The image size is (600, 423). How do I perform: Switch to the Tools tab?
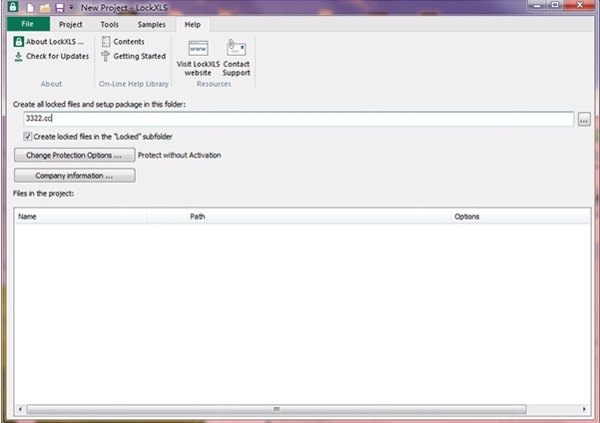[x=109, y=24]
